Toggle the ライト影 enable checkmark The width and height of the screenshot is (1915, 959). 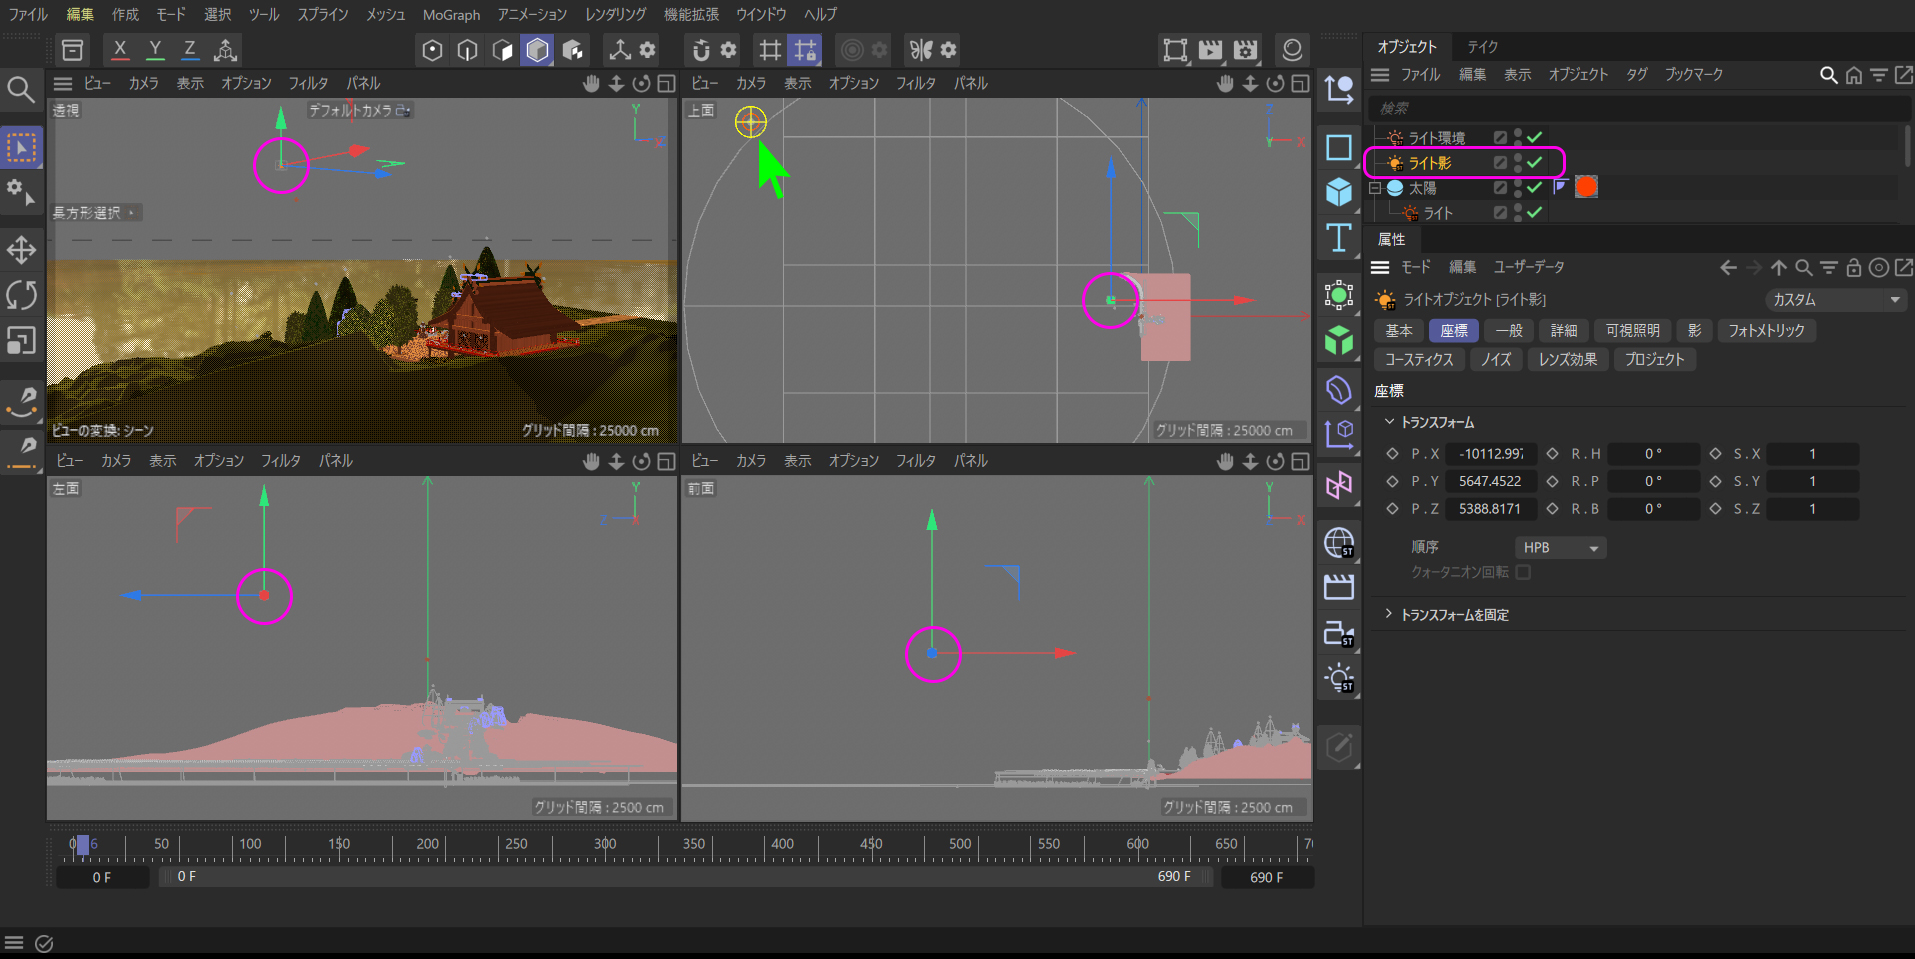(1535, 162)
